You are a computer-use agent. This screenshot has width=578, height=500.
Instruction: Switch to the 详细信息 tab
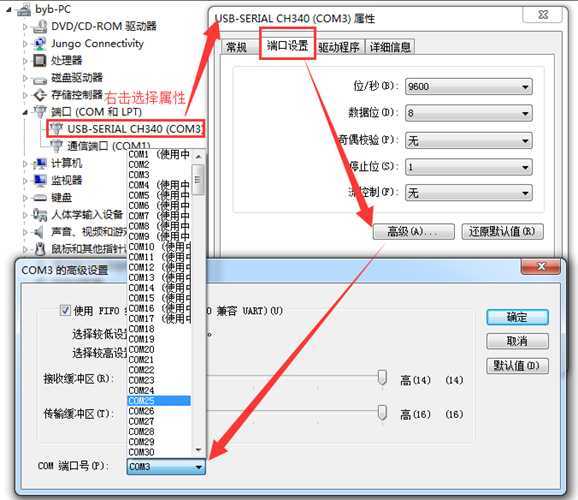390,48
